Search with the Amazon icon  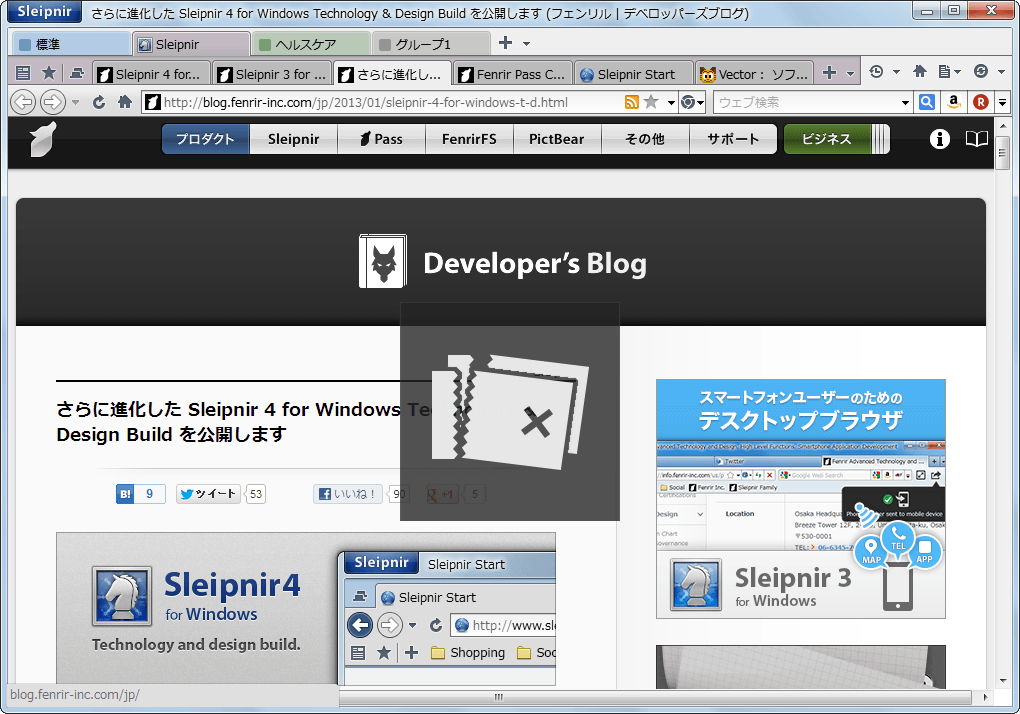click(954, 102)
